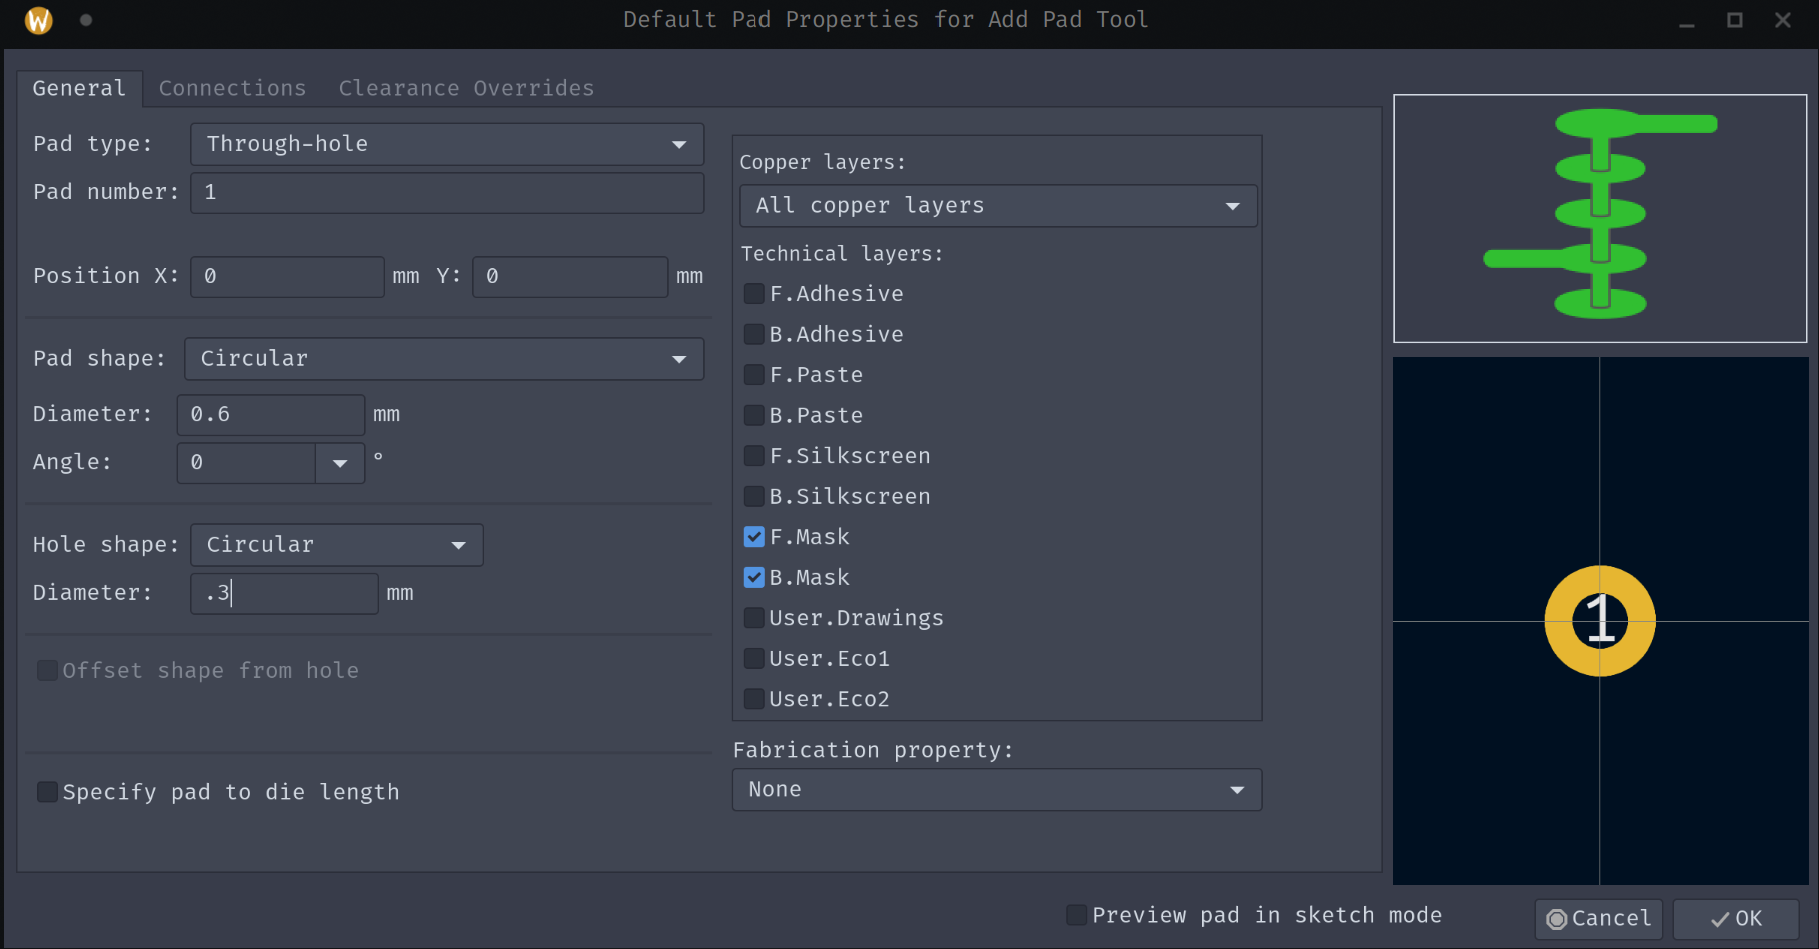Viewport: 1819px width, 949px height.
Task: Minimize the Pad Properties dialog
Action: [1686, 20]
